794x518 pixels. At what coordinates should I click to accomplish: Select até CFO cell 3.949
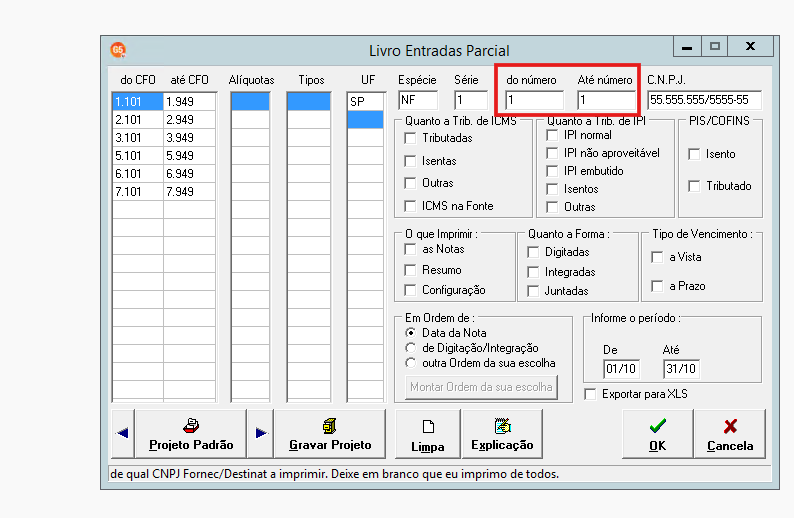189,138
